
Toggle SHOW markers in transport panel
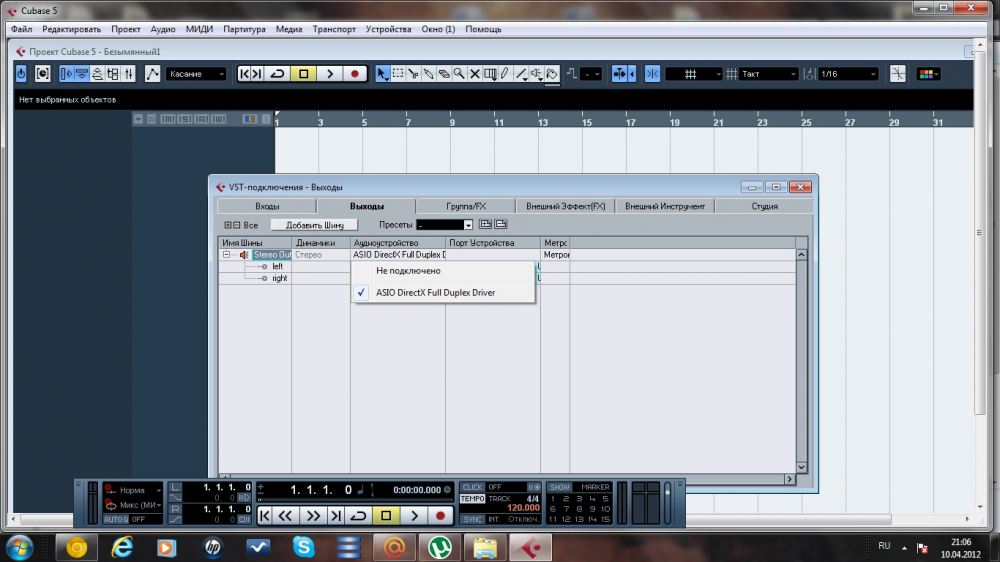tap(559, 487)
